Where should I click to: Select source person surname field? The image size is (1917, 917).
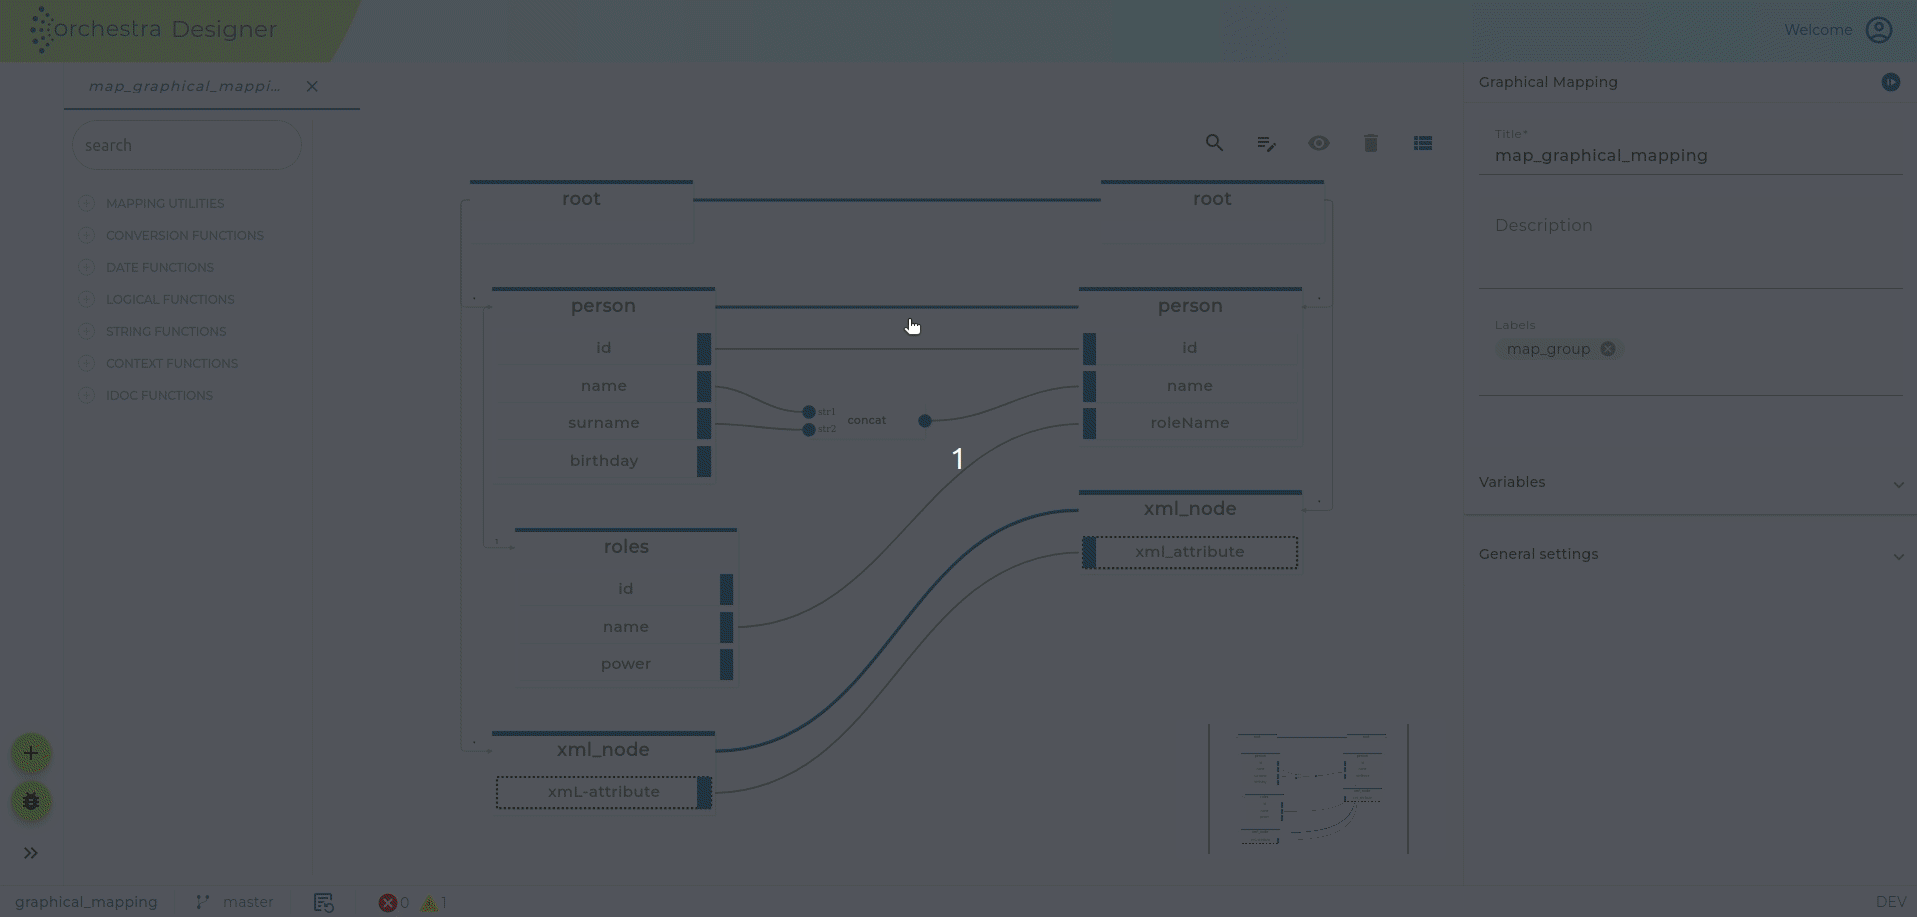tap(603, 423)
